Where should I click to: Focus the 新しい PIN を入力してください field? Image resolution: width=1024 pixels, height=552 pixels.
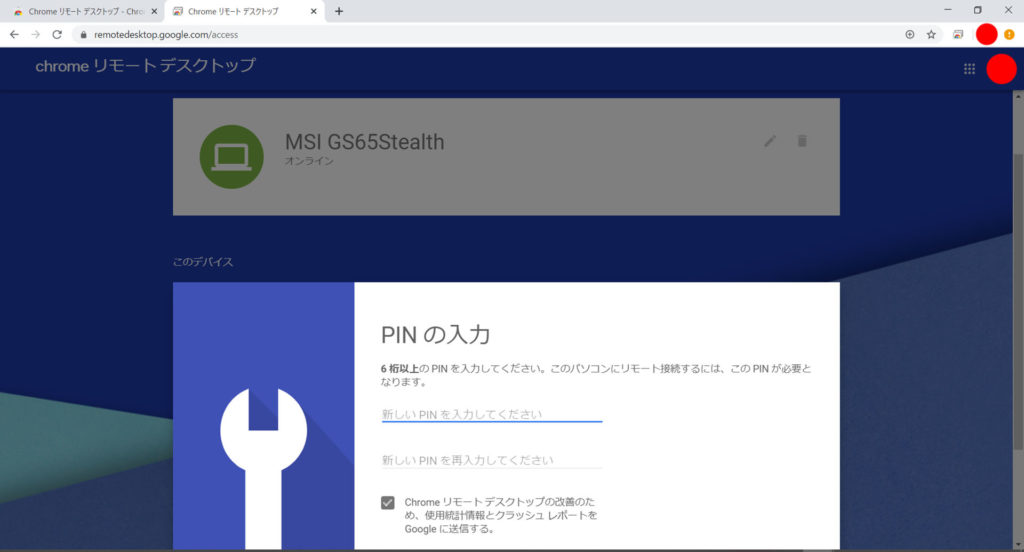click(x=492, y=414)
